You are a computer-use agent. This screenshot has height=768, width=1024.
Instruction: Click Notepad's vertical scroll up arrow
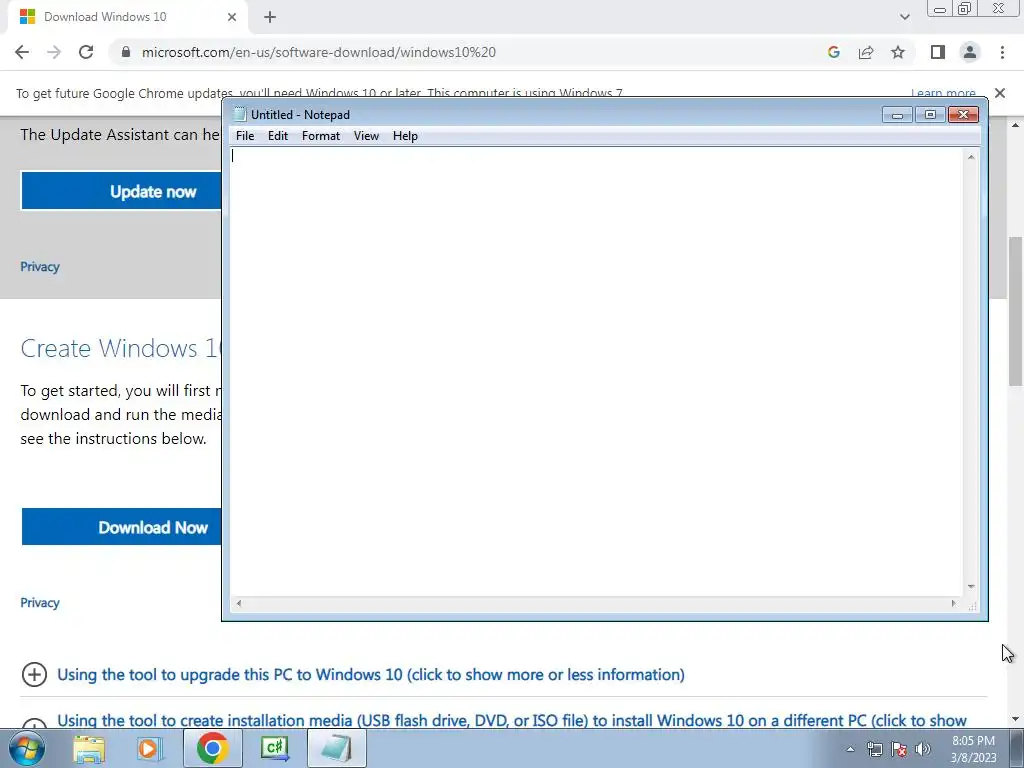coord(971,157)
